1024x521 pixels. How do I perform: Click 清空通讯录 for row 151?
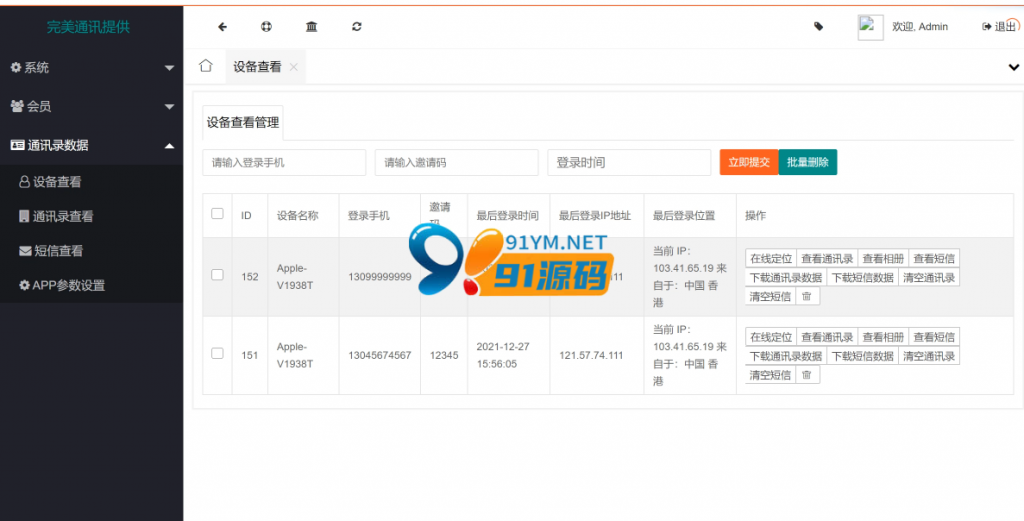929,356
